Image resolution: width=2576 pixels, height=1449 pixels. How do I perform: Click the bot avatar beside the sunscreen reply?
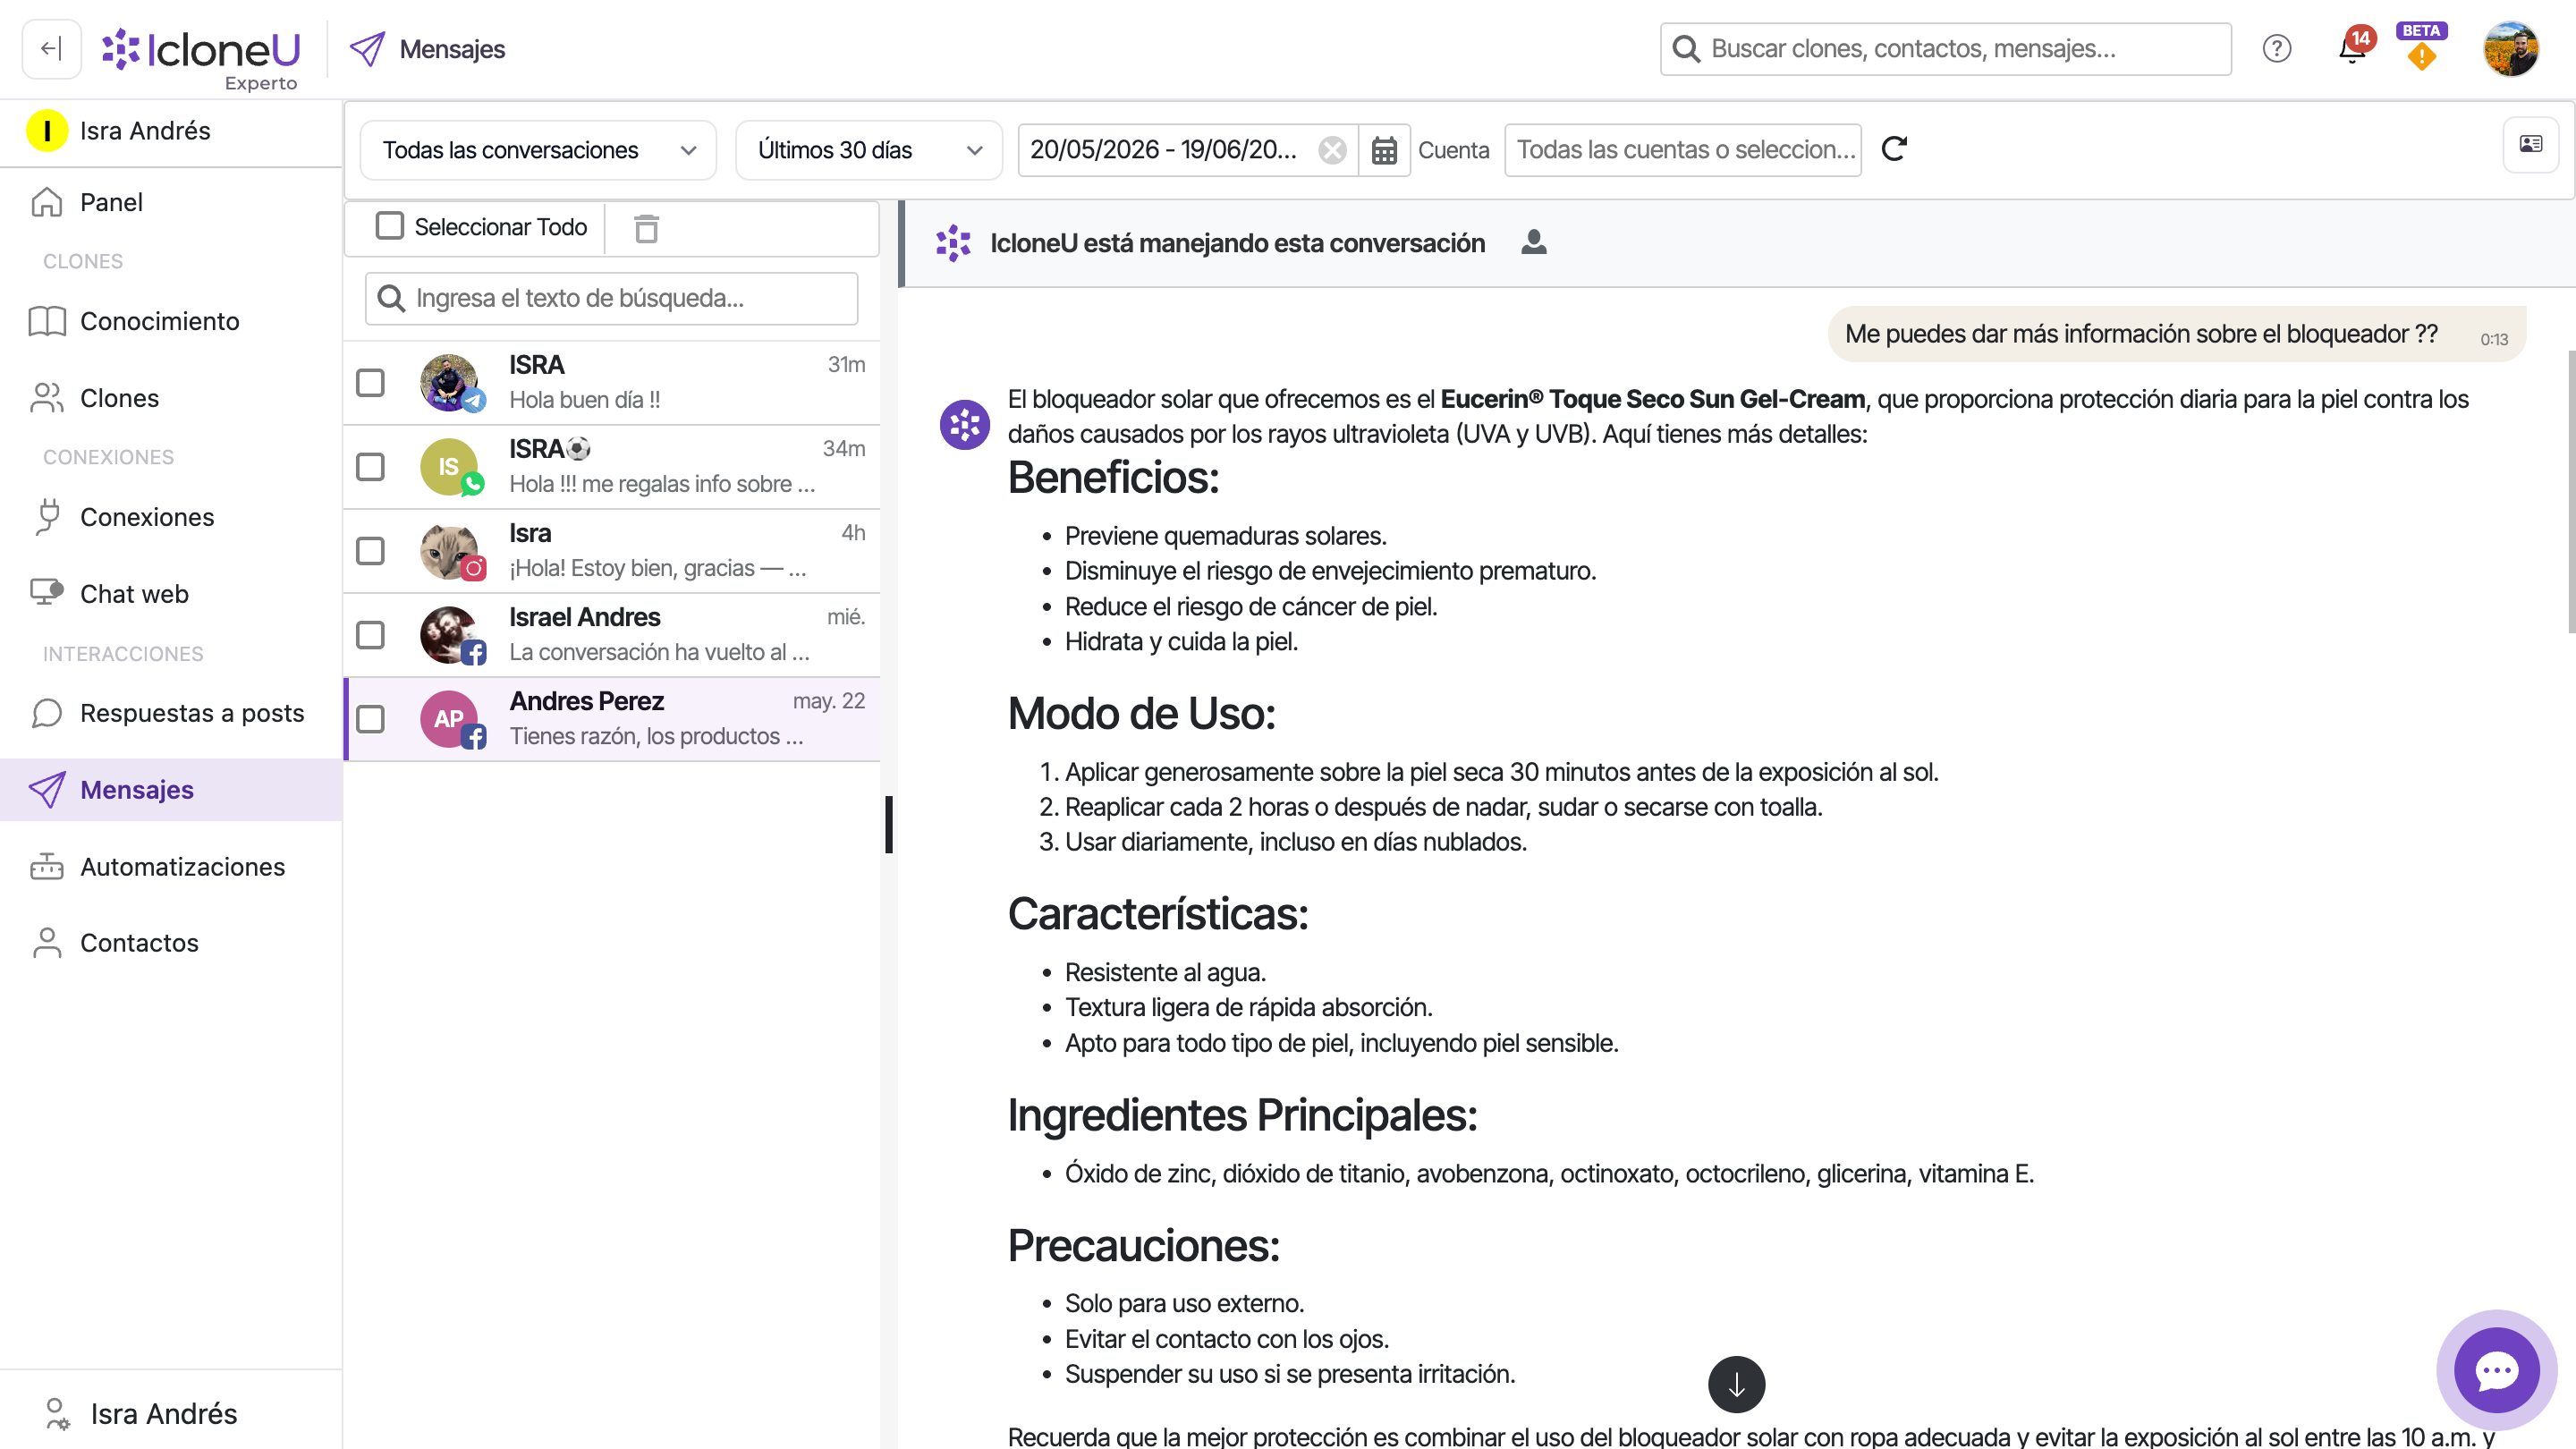tap(965, 424)
